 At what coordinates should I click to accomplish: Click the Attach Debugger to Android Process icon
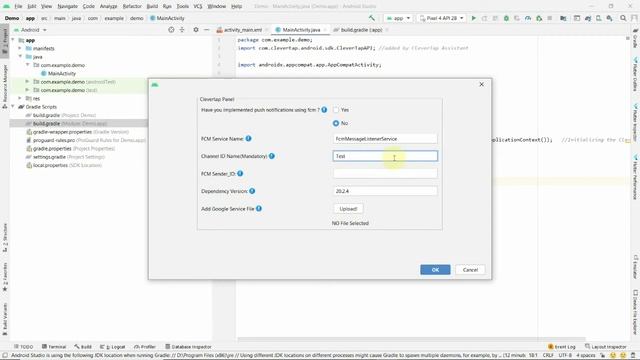(x=539, y=18)
